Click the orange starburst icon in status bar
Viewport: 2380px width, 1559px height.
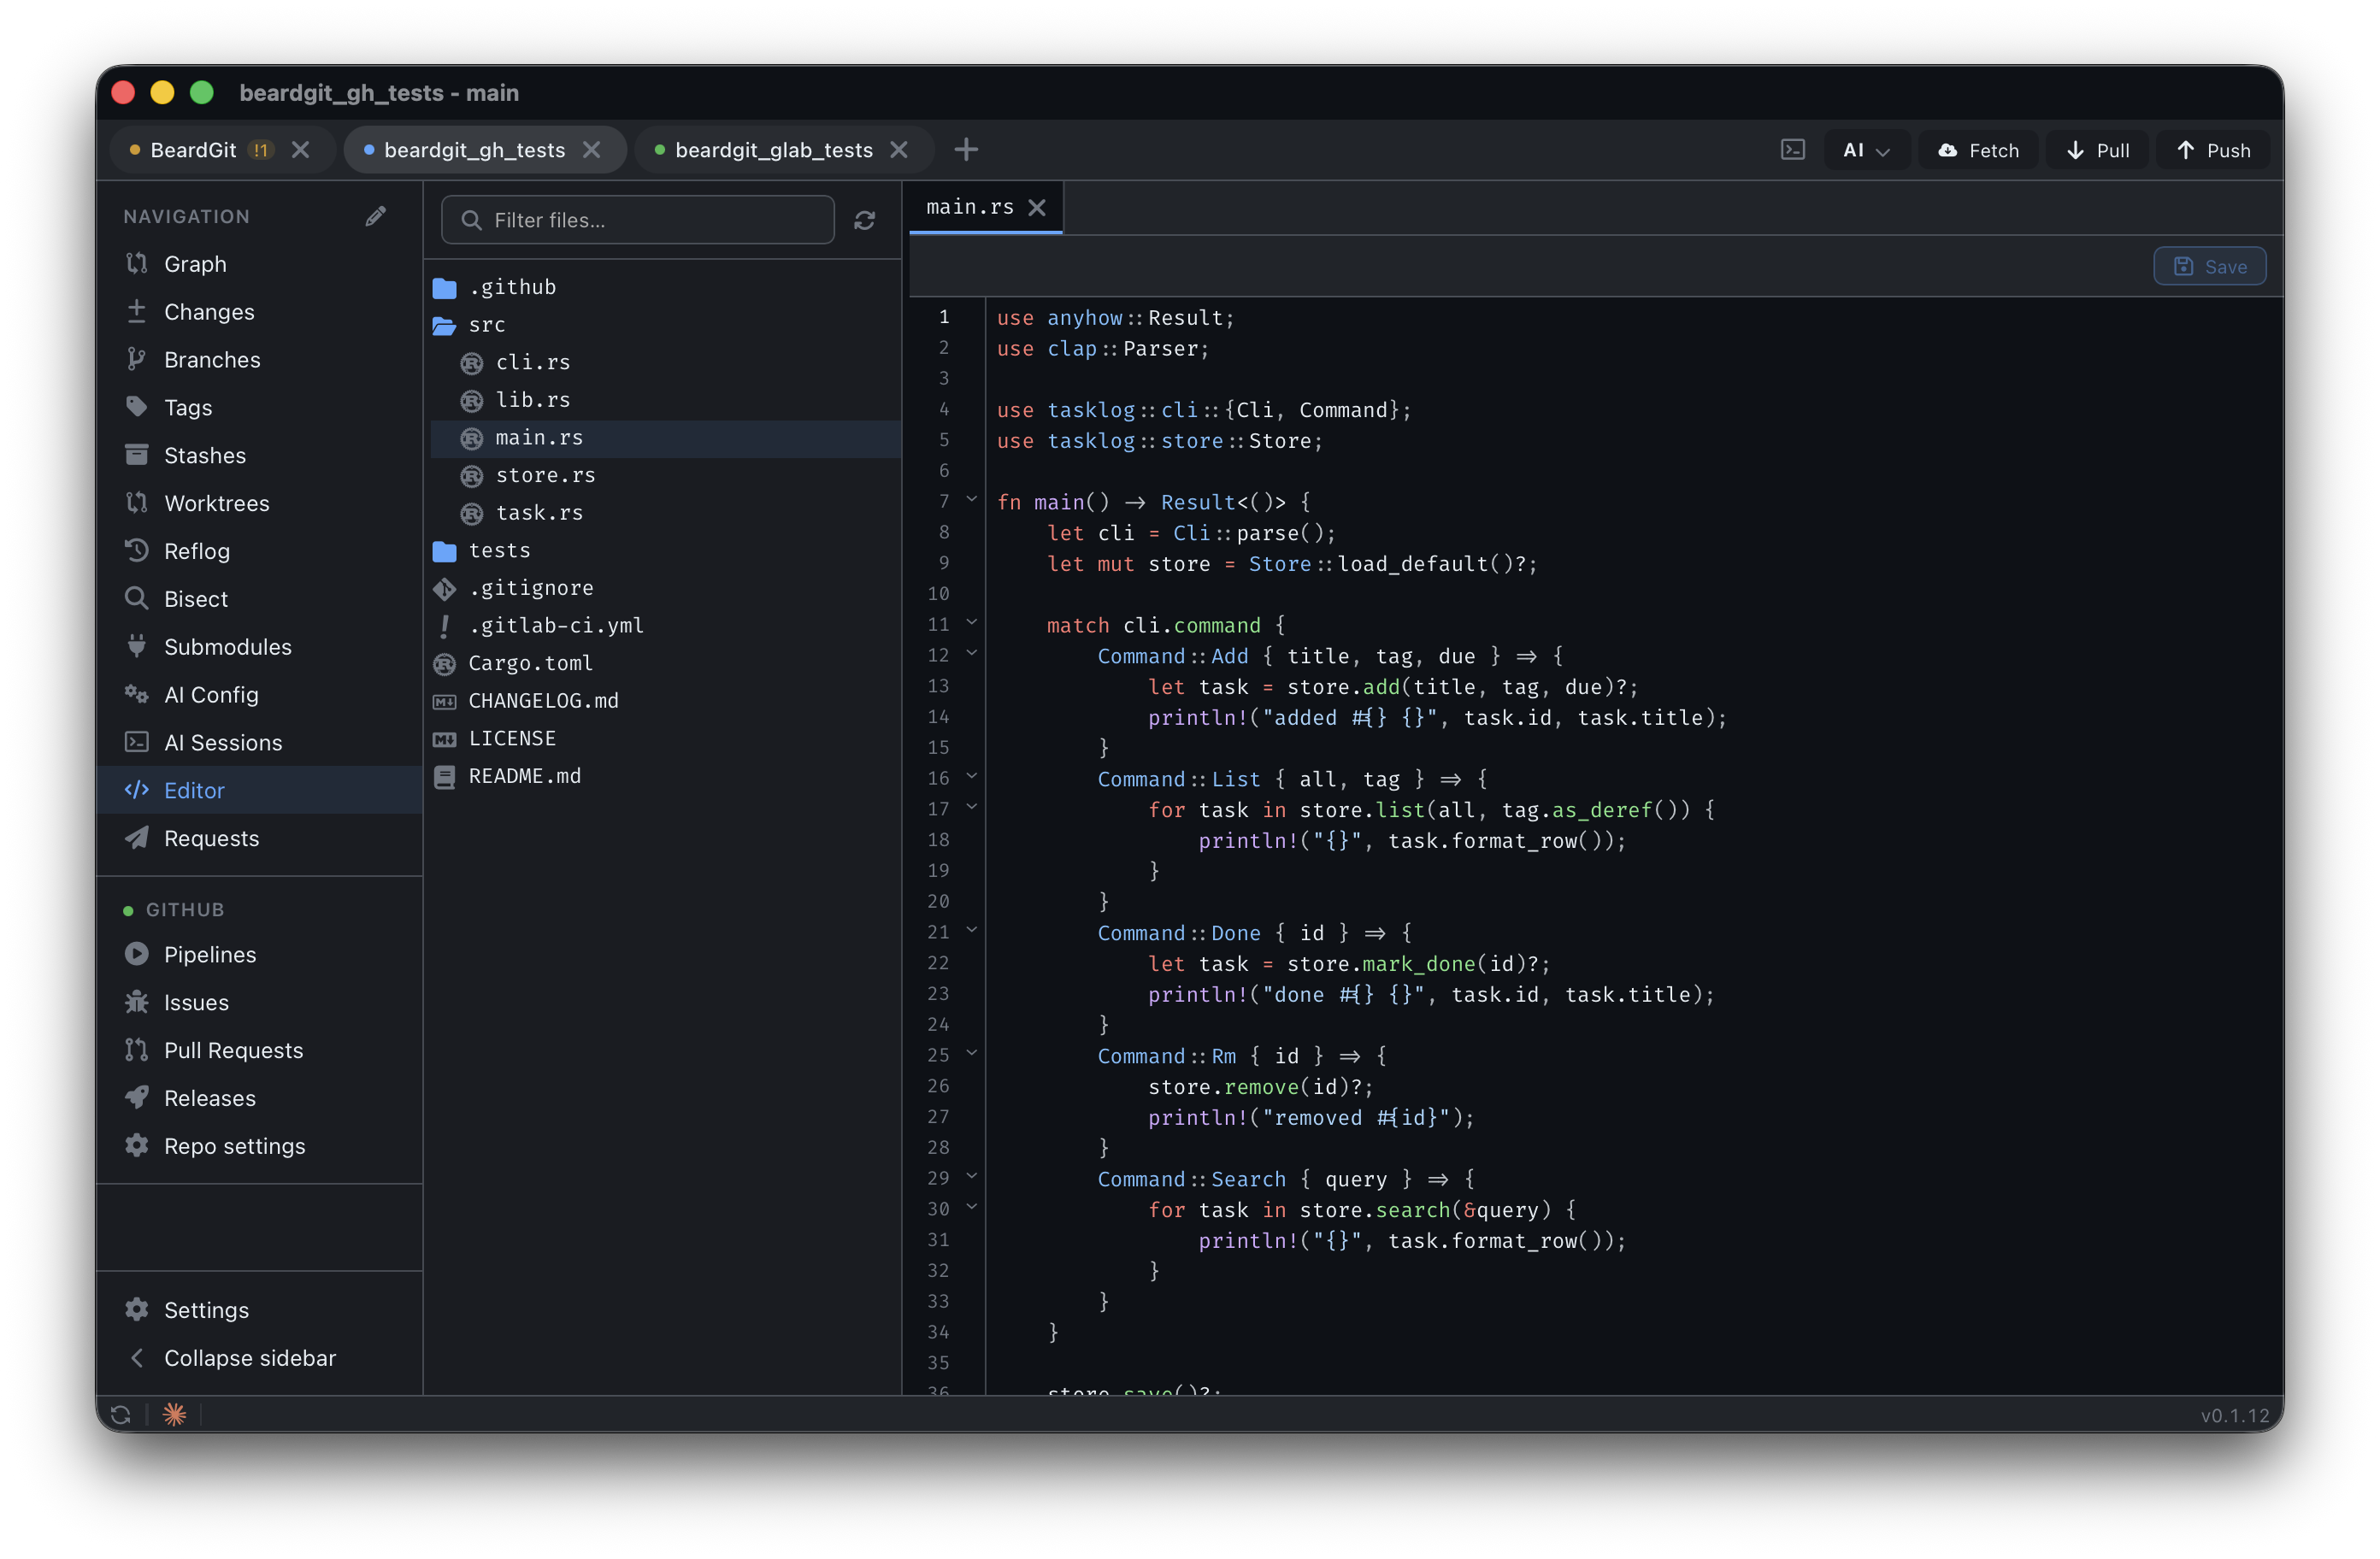point(174,1415)
